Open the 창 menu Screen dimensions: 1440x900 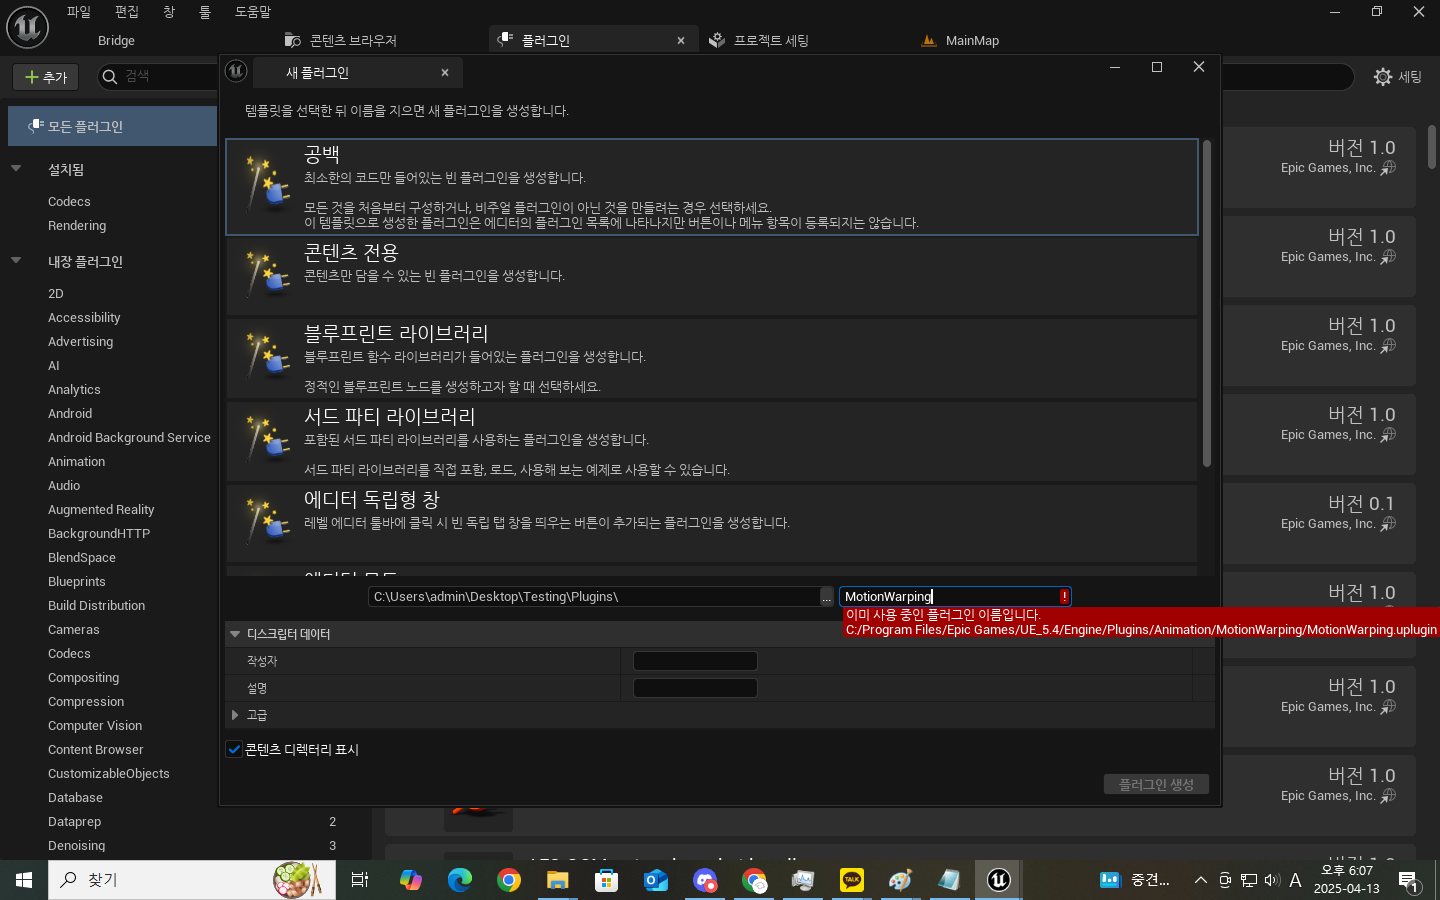pyautogui.click(x=169, y=12)
